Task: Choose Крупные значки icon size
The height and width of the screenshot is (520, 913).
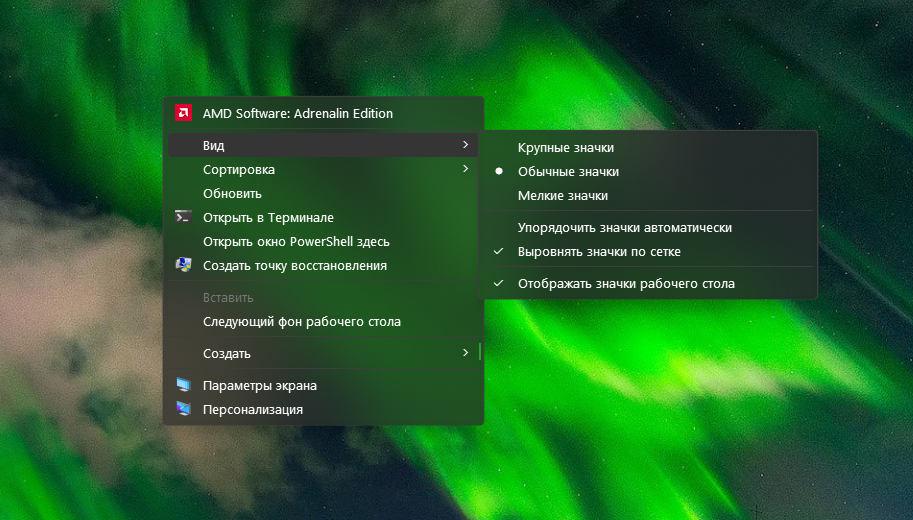Action: pos(647,148)
